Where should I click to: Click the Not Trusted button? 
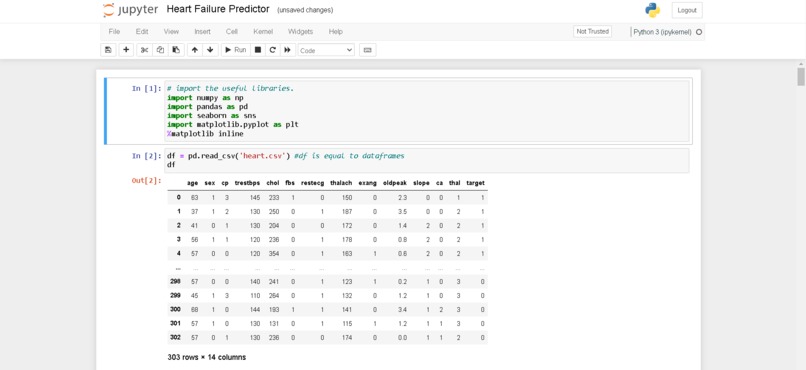click(x=592, y=31)
